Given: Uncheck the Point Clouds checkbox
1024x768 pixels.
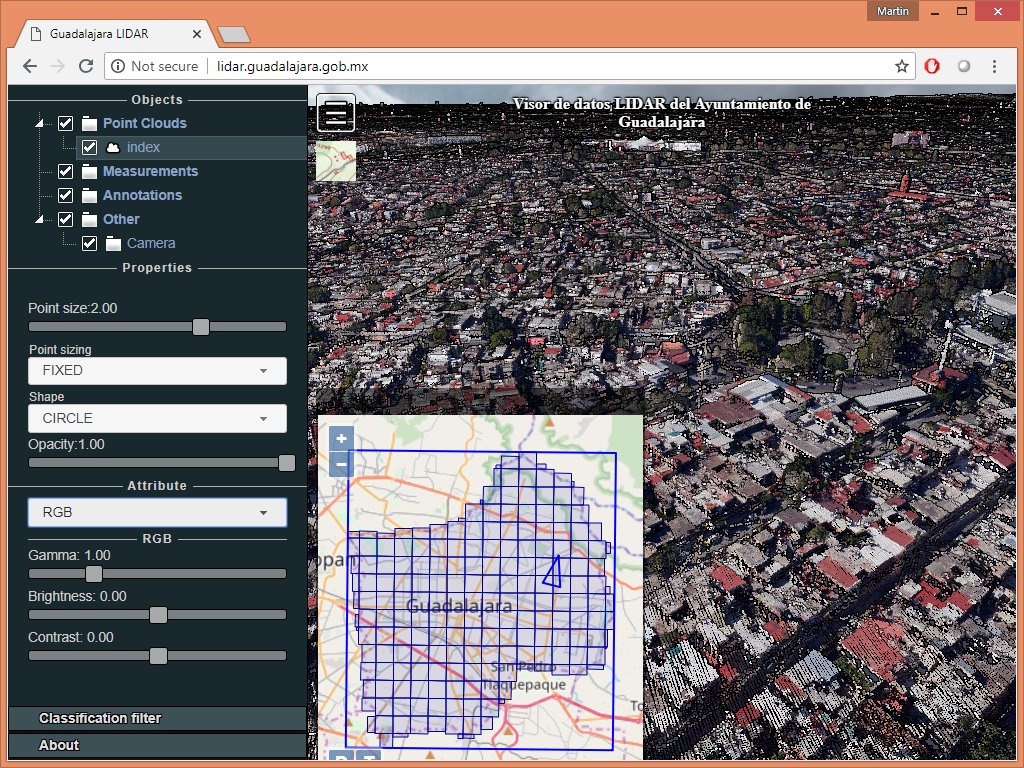Looking at the screenshot, I should [x=66, y=123].
